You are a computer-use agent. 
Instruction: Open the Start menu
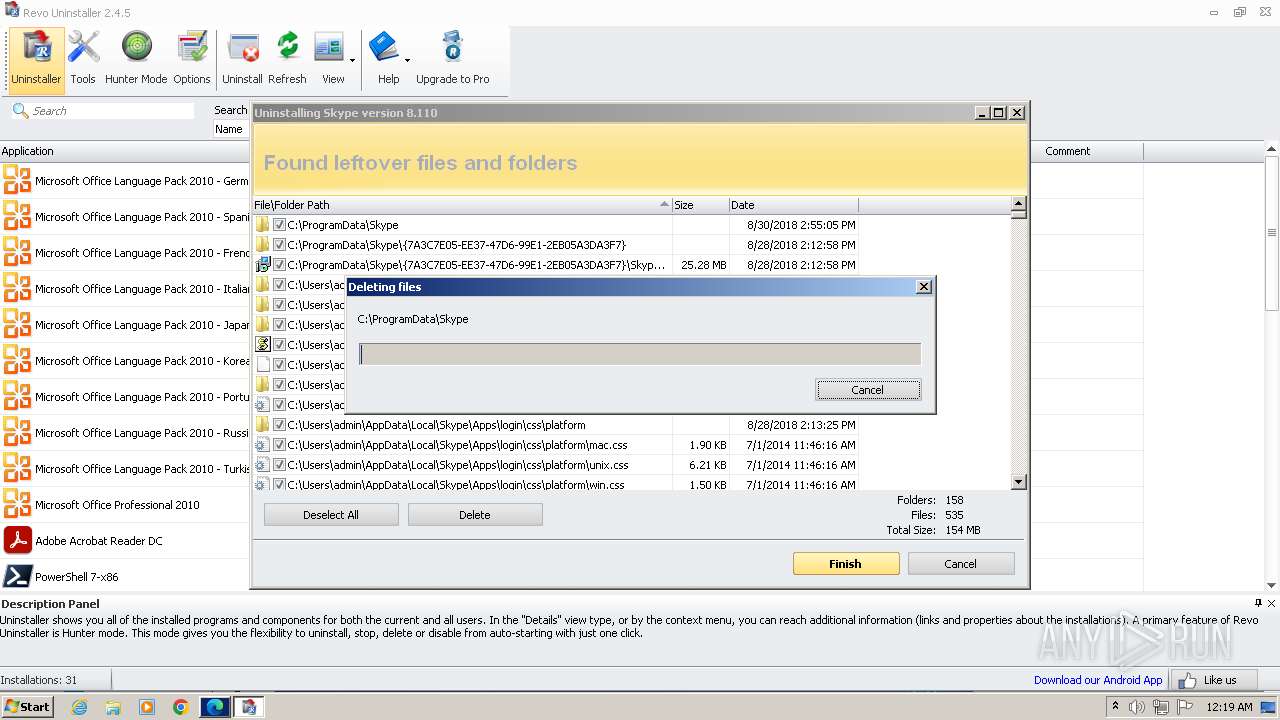[28, 707]
